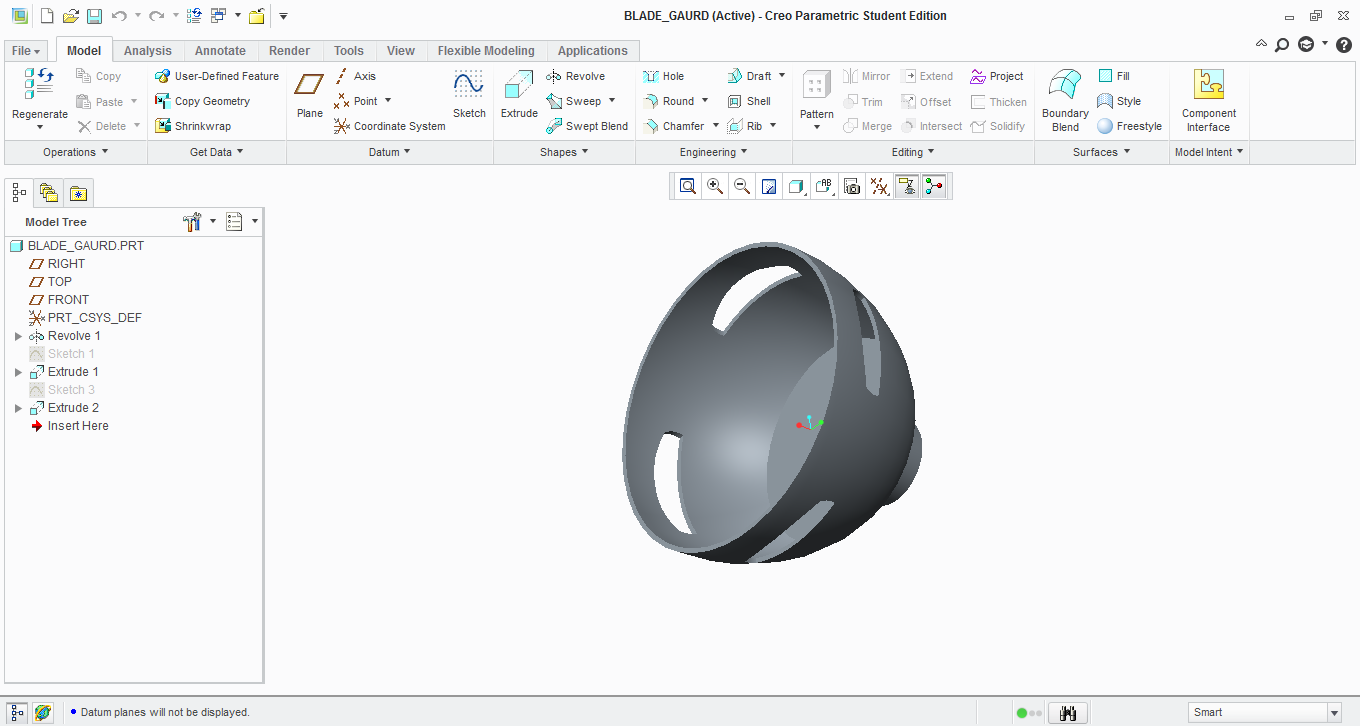The width and height of the screenshot is (1360, 726).
Task: Open a file with the folder icon
Action: [x=70, y=16]
